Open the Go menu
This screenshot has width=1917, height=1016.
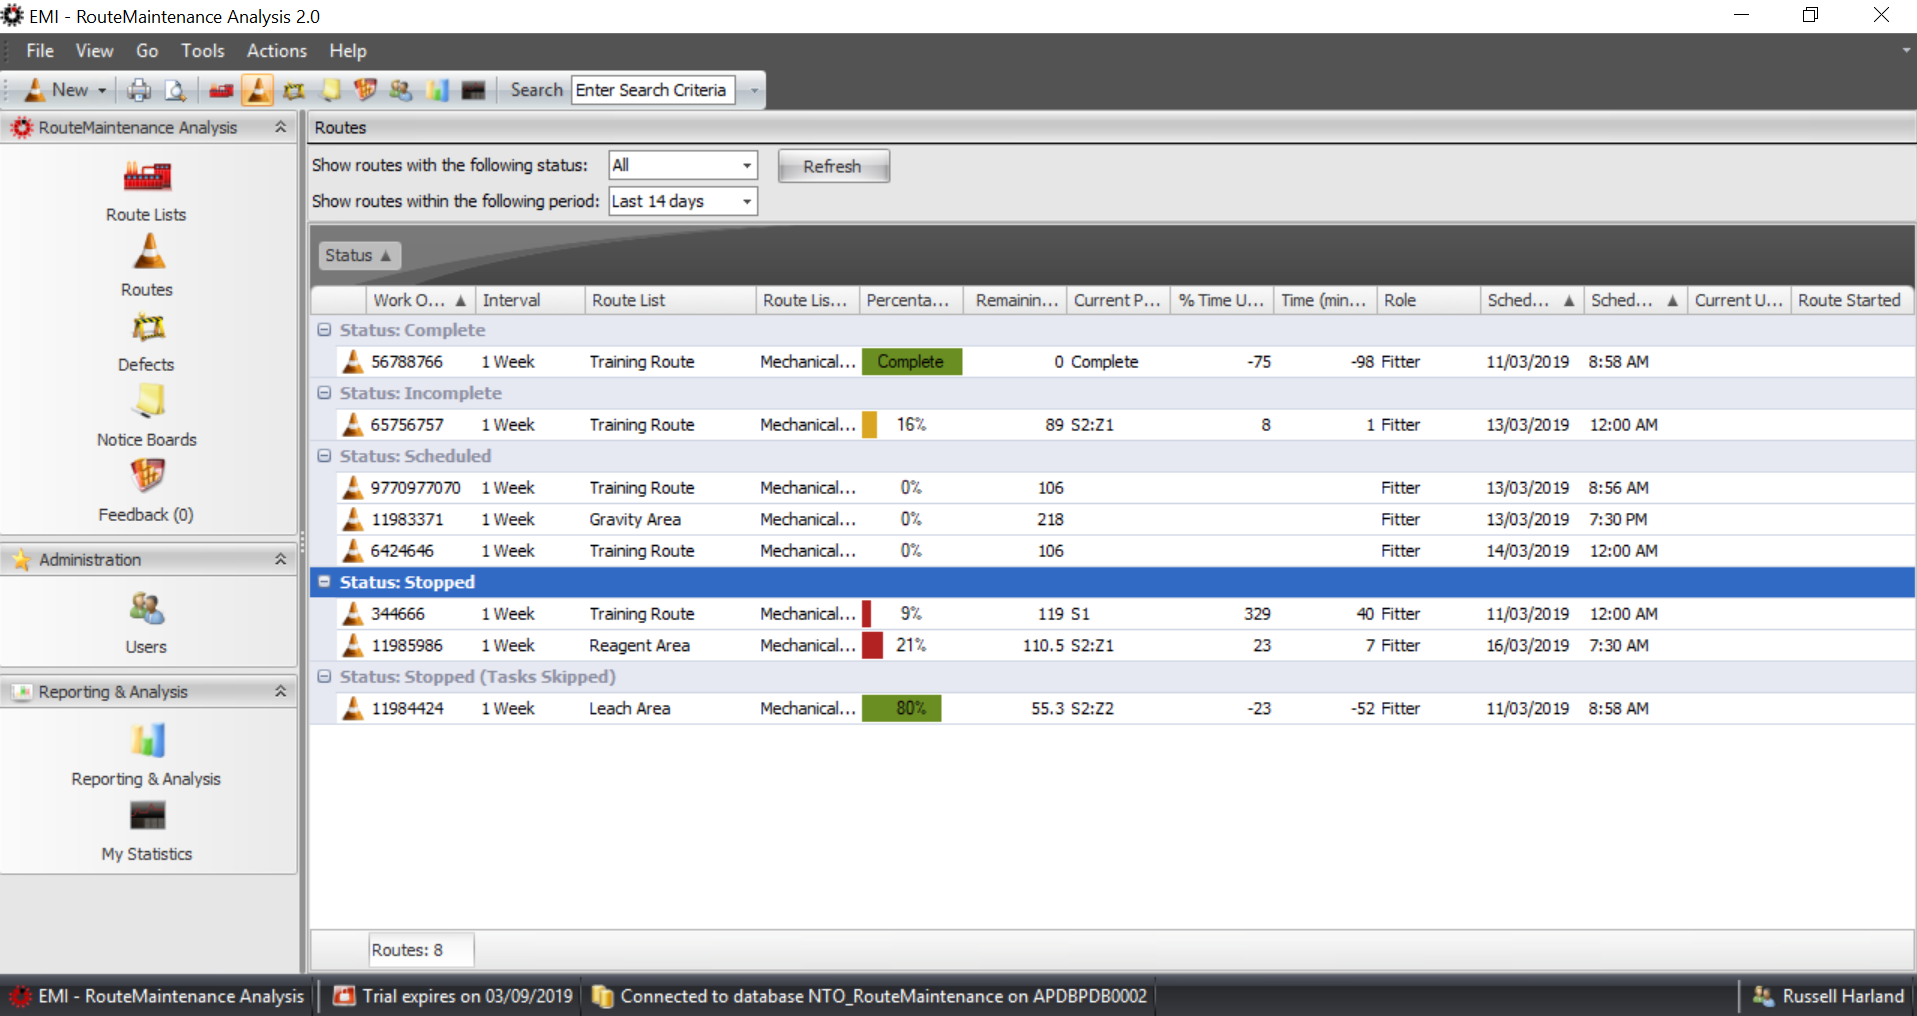(x=147, y=51)
